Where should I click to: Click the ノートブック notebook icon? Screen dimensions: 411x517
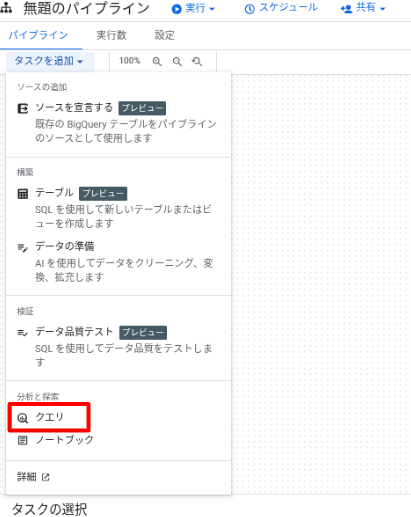[x=23, y=440]
